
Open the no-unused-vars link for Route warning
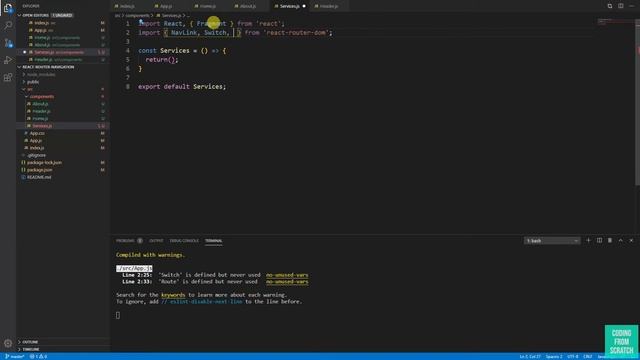[287, 282]
